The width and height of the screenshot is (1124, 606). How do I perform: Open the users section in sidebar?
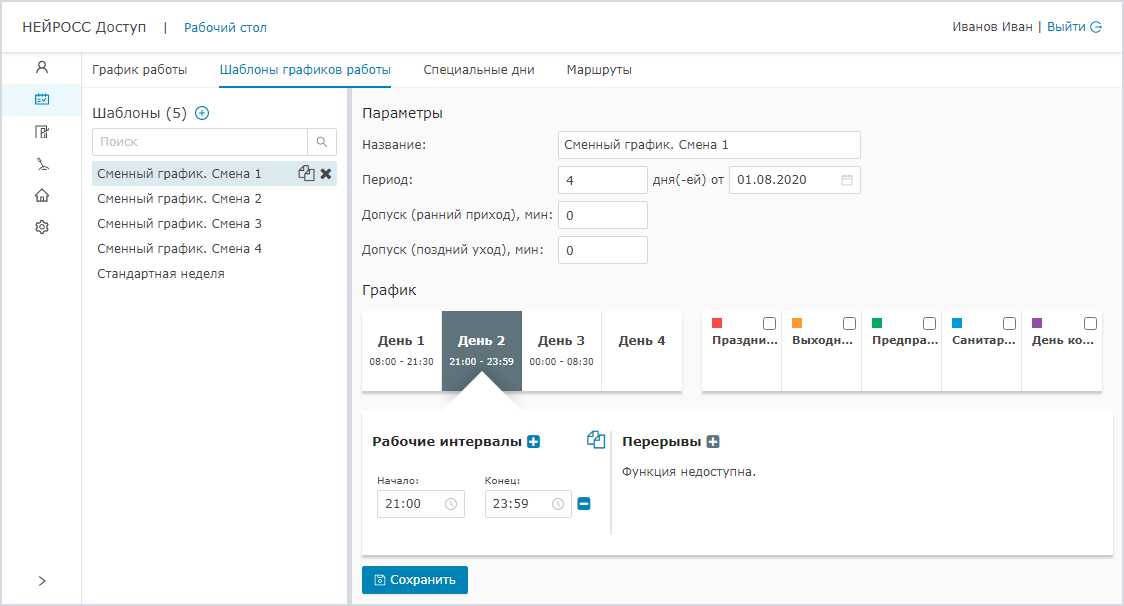pyautogui.click(x=41, y=68)
